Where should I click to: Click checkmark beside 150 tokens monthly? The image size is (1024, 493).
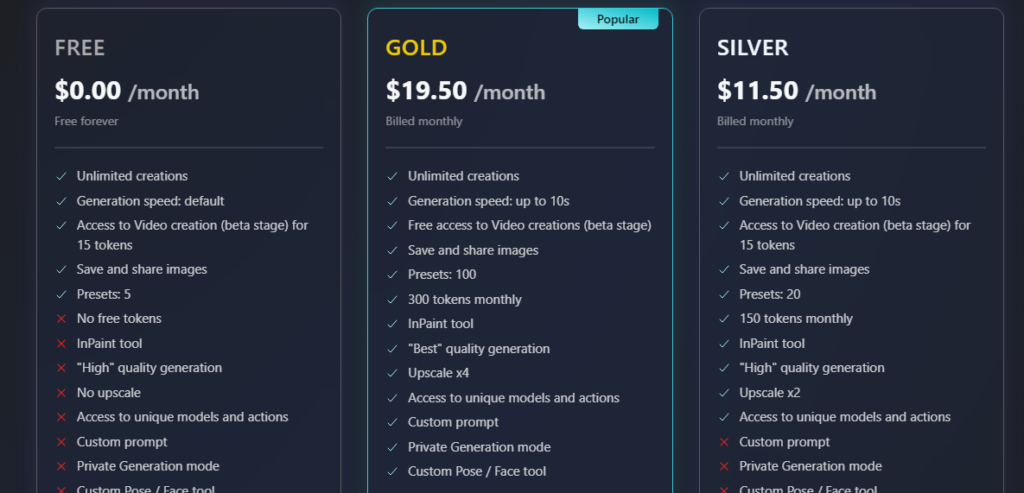[x=724, y=319]
